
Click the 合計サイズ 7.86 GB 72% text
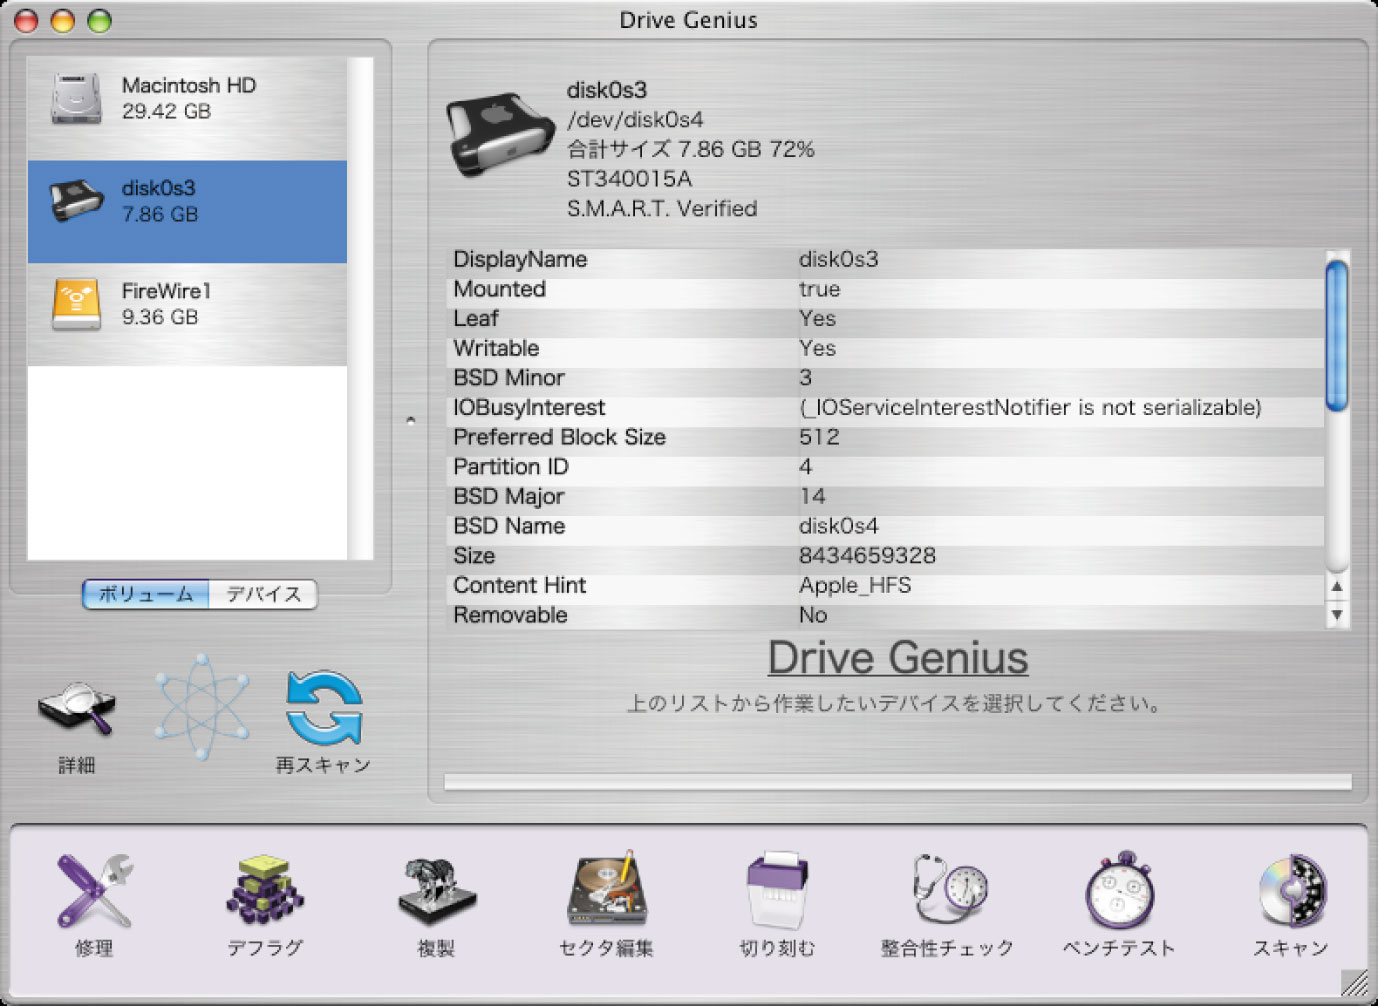click(690, 149)
